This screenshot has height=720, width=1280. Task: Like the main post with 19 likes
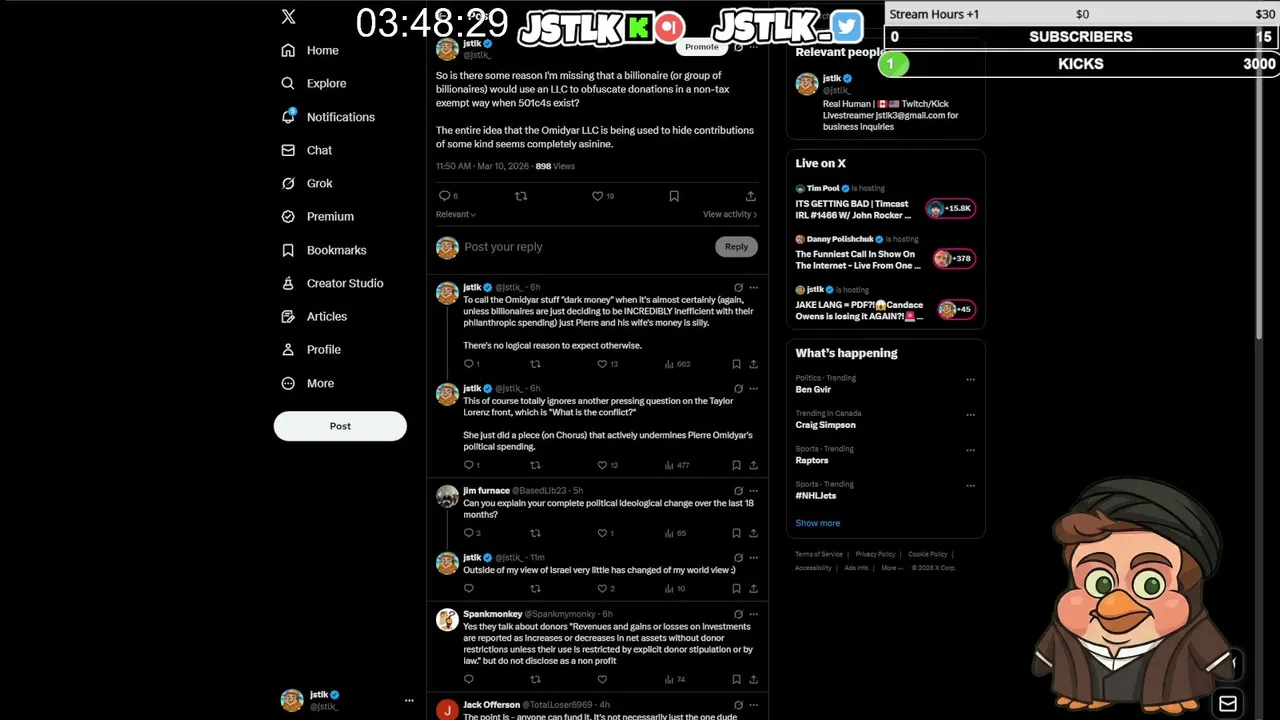coord(597,196)
